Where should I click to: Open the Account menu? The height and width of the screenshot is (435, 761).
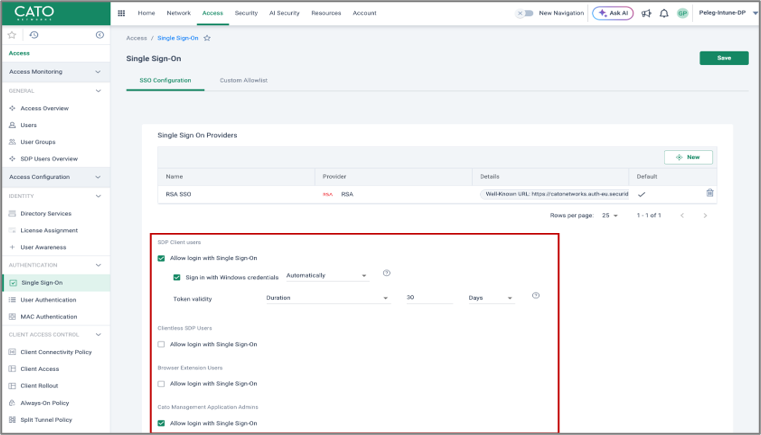click(x=364, y=13)
